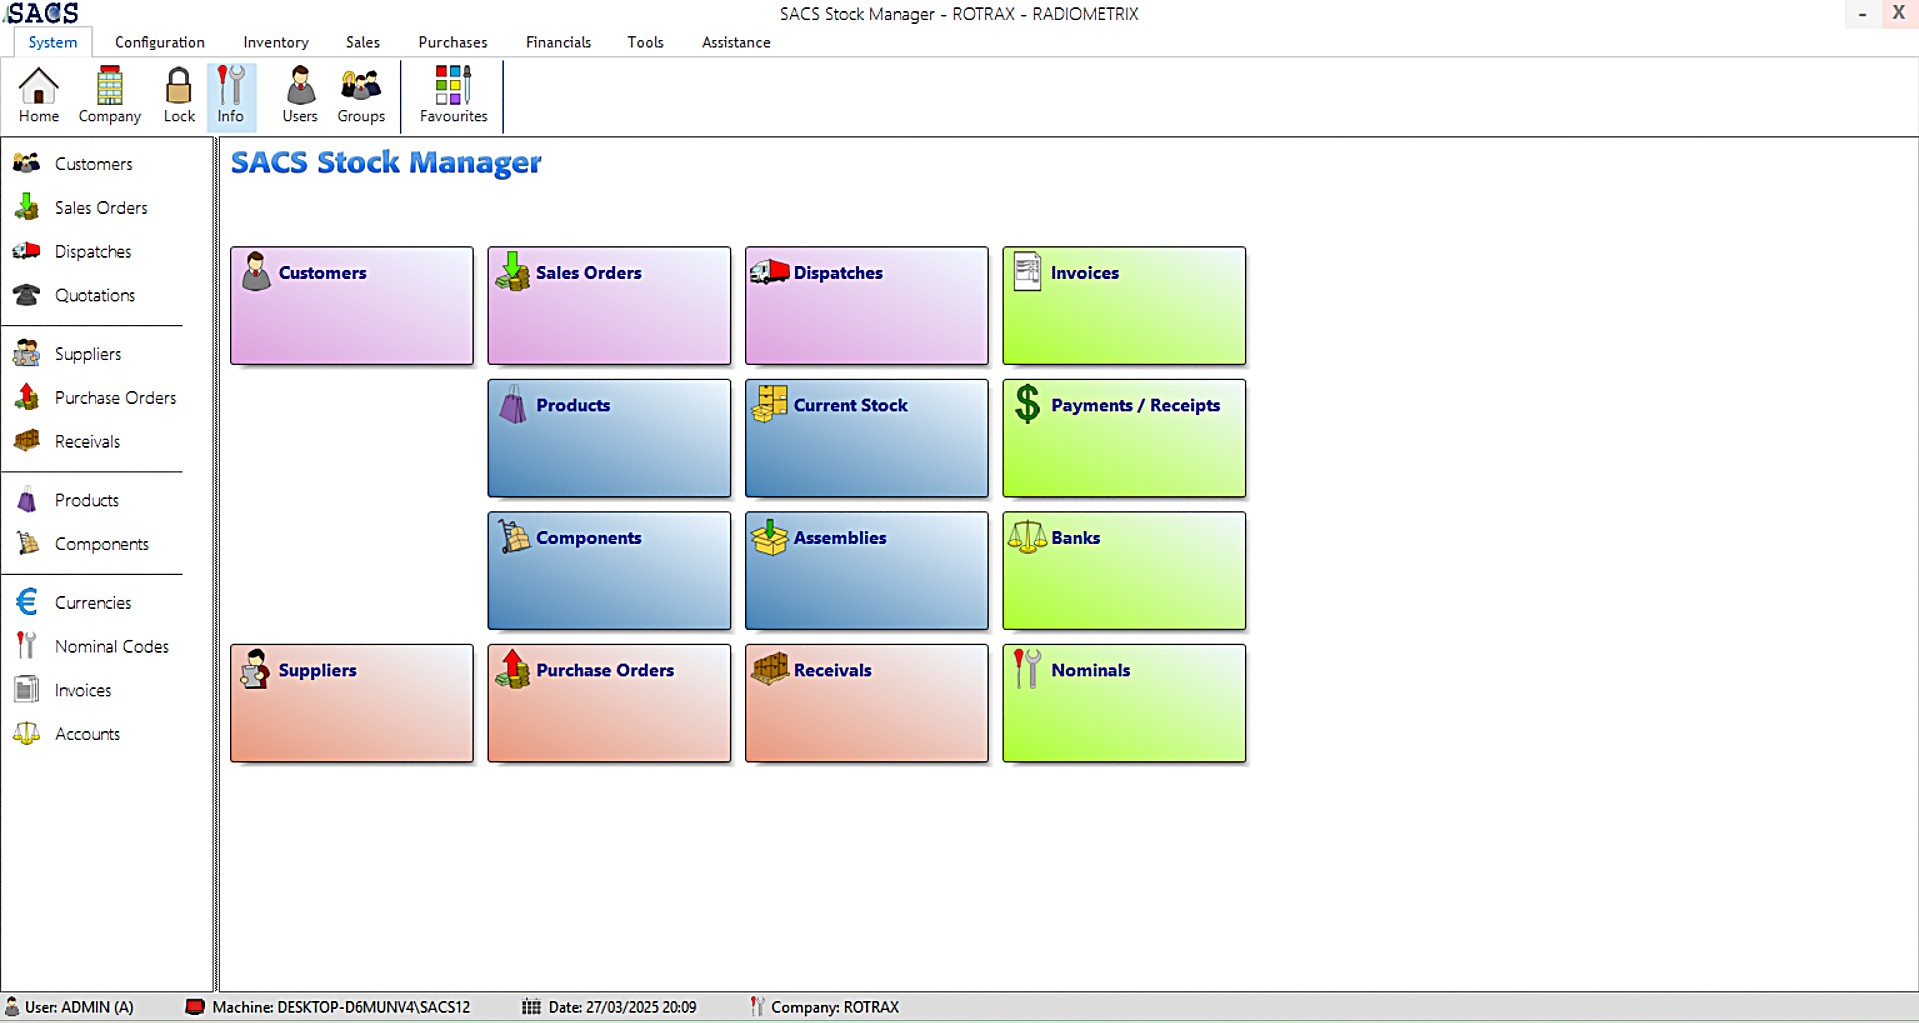
Task: Click the Suppliers icon in the sidebar
Action: (26, 353)
